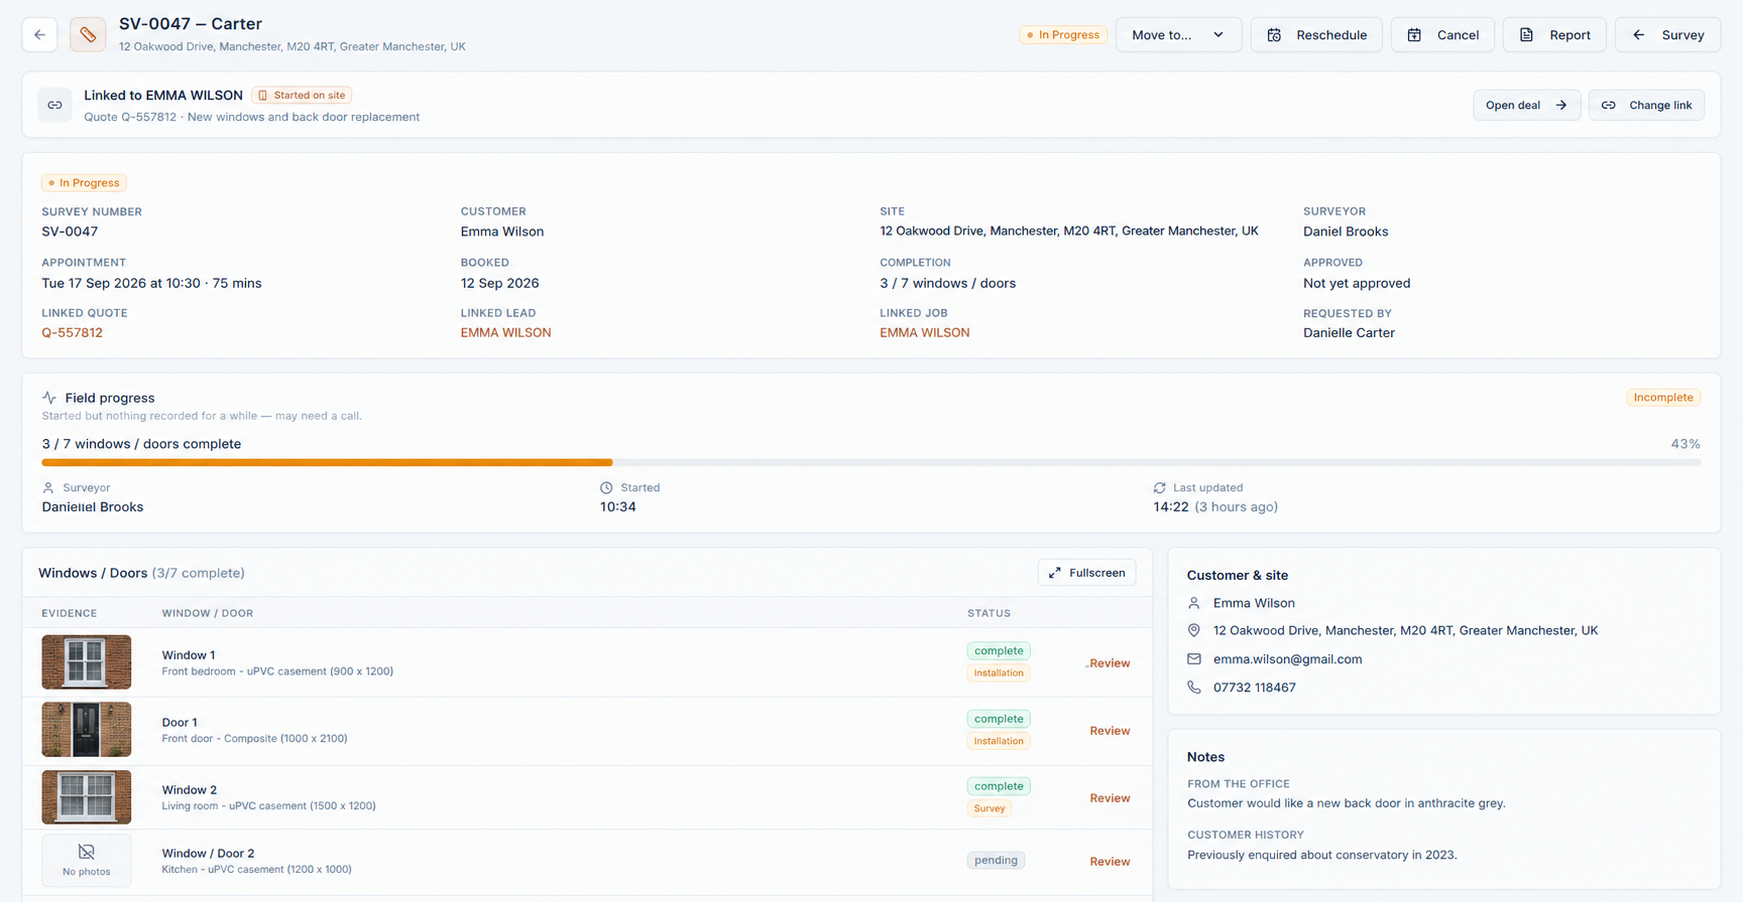Review Window 1
This screenshot has width=1743, height=902.
pos(1109,663)
